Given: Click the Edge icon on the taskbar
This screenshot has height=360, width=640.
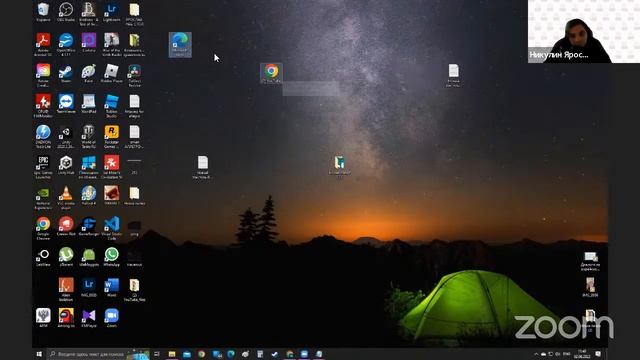Looking at the screenshot, I should (231, 354).
